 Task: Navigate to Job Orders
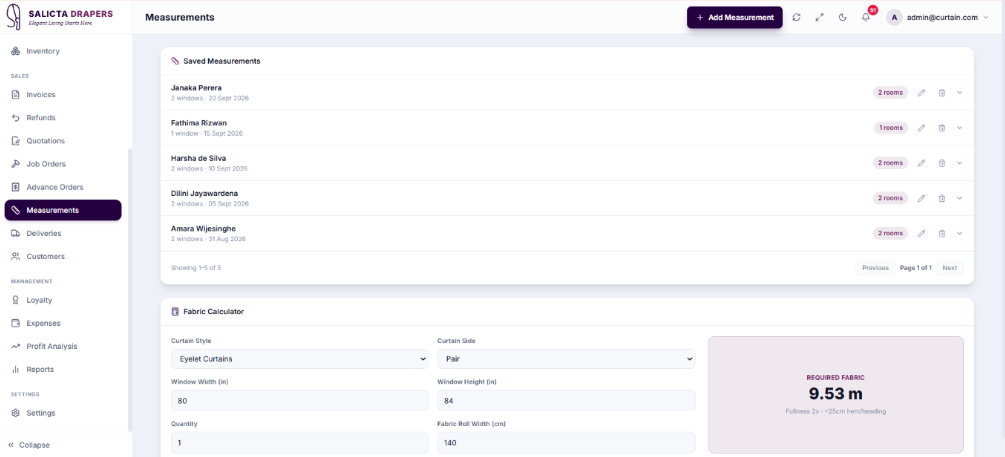[x=63, y=163]
